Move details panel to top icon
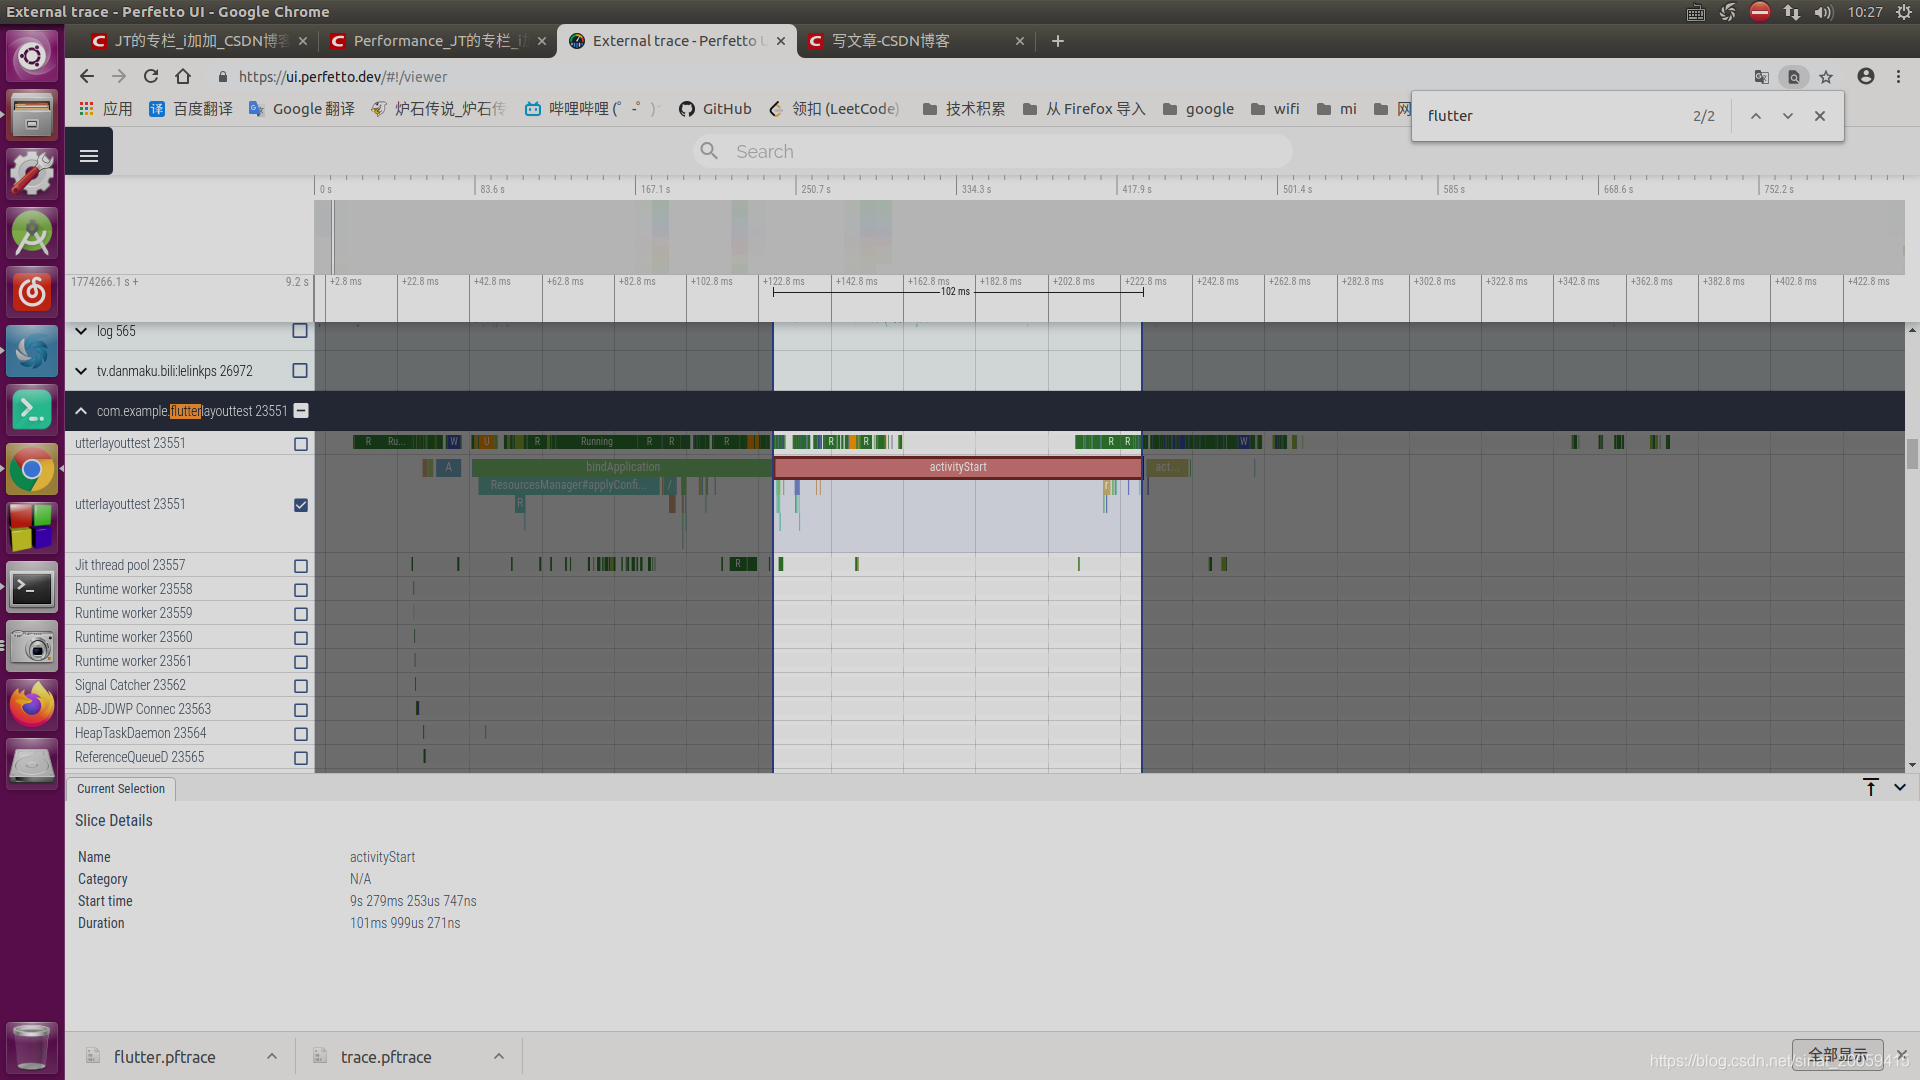The image size is (1920, 1080). [1870, 787]
